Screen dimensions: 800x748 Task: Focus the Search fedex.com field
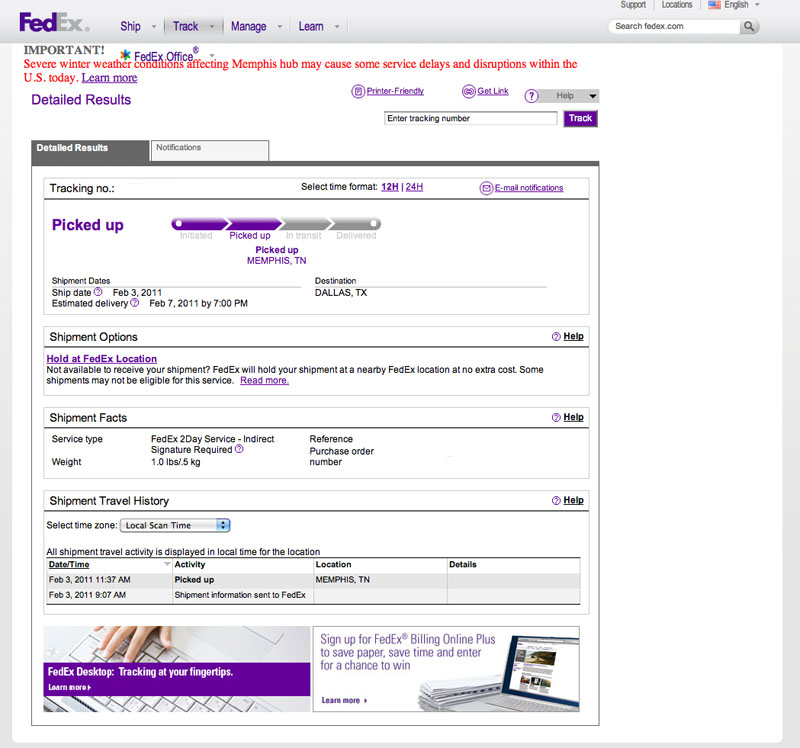tap(674, 26)
